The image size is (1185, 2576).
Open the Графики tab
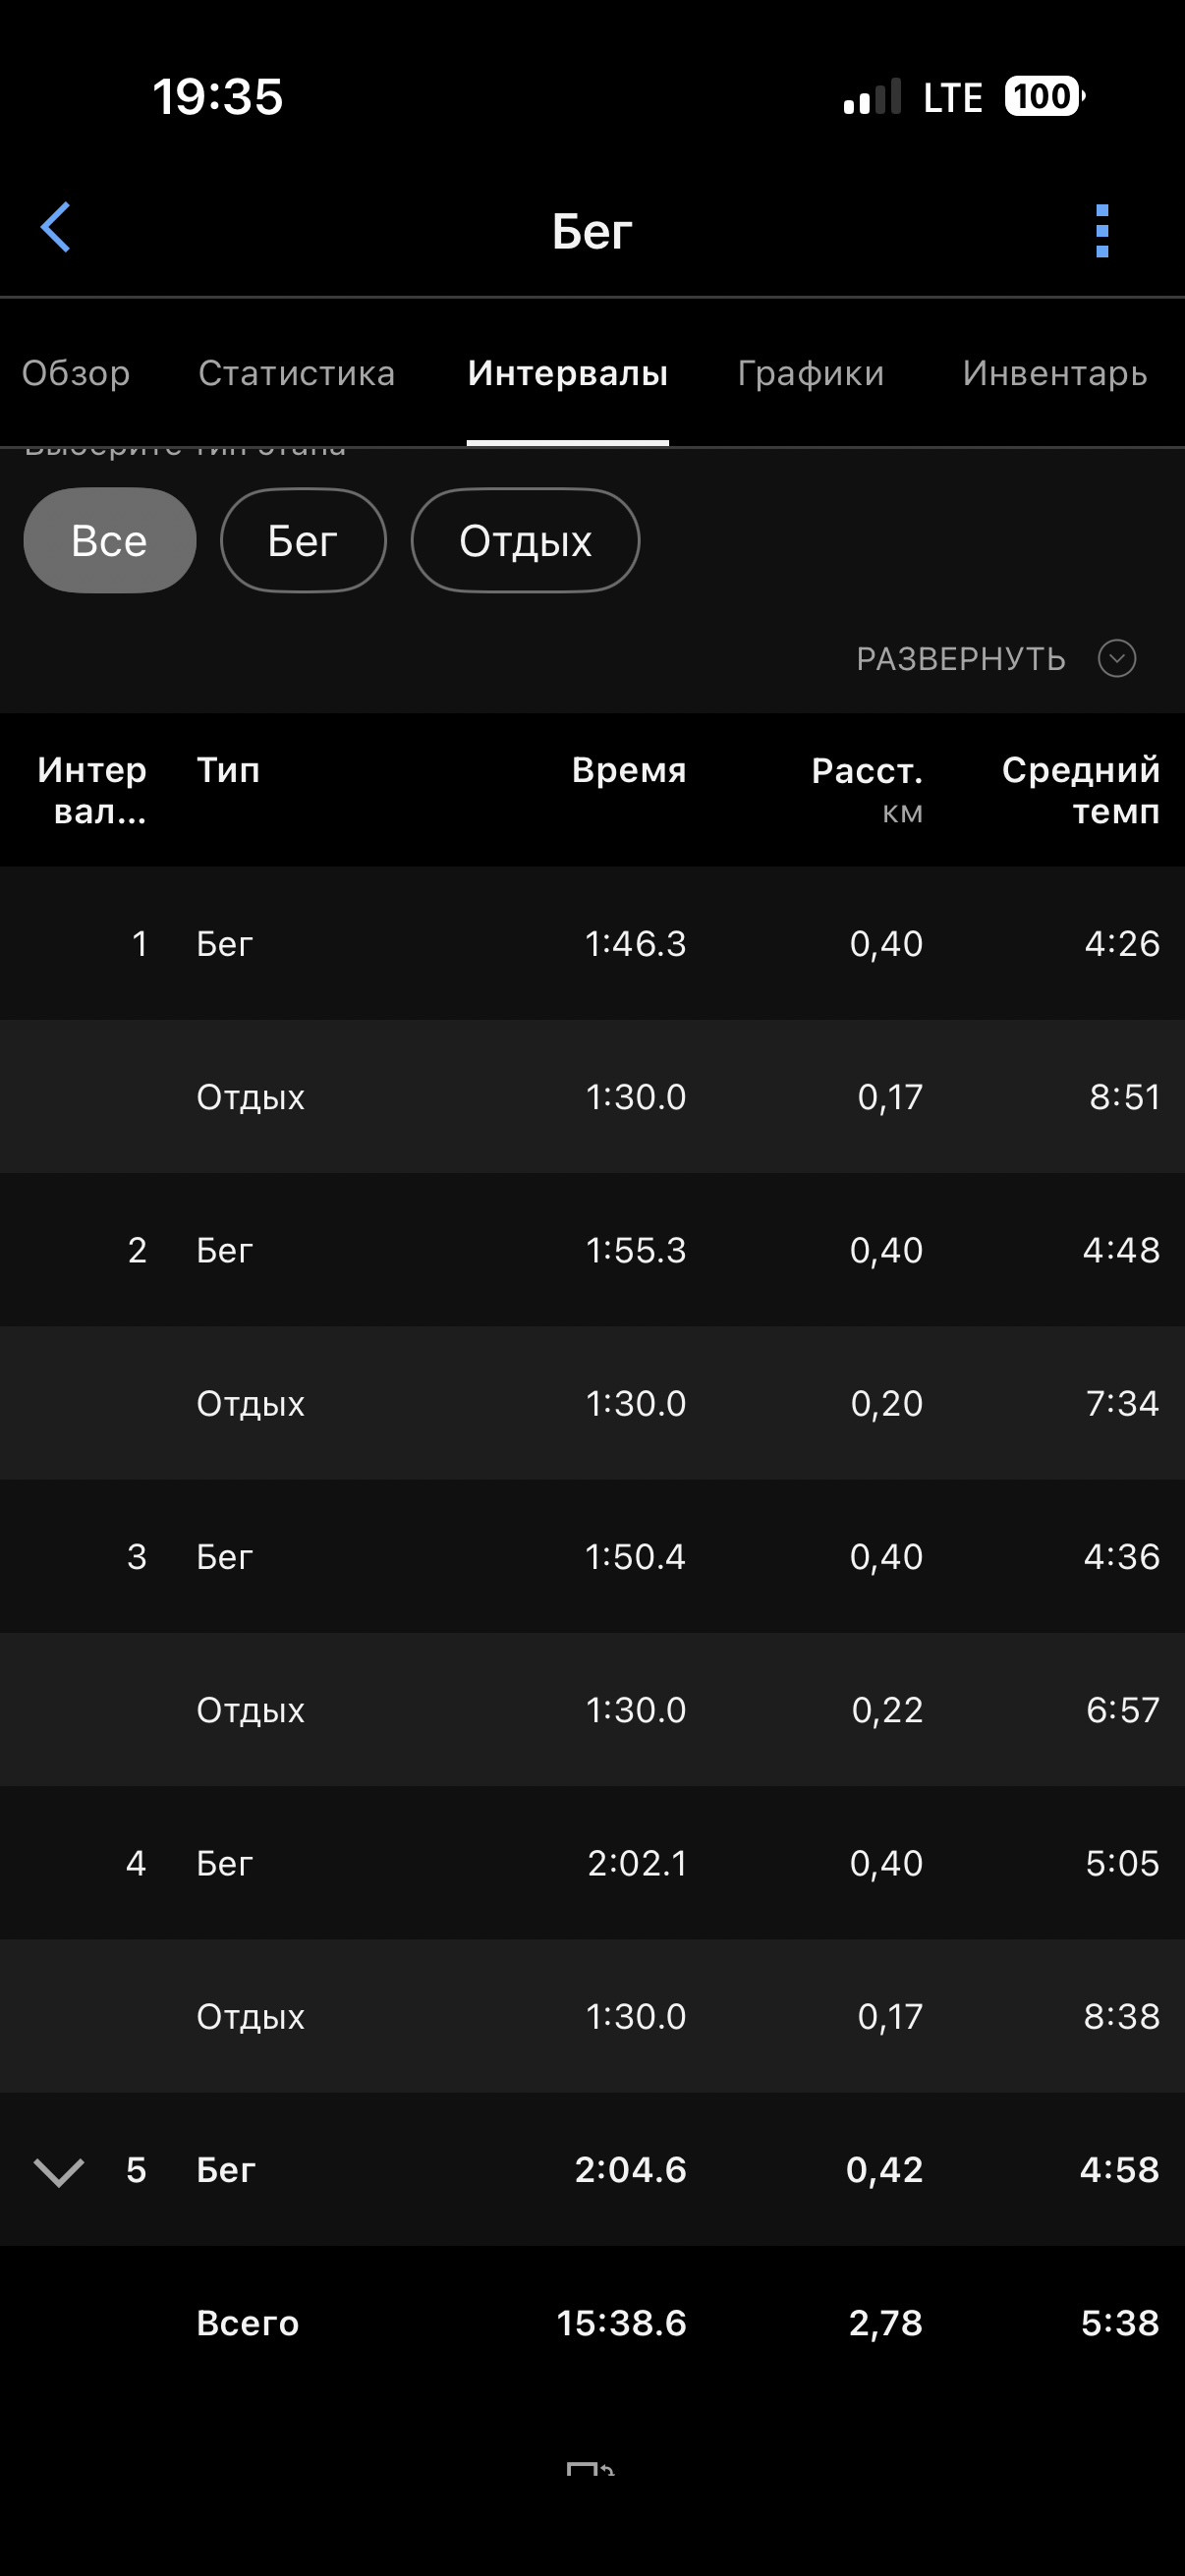click(x=811, y=373)
